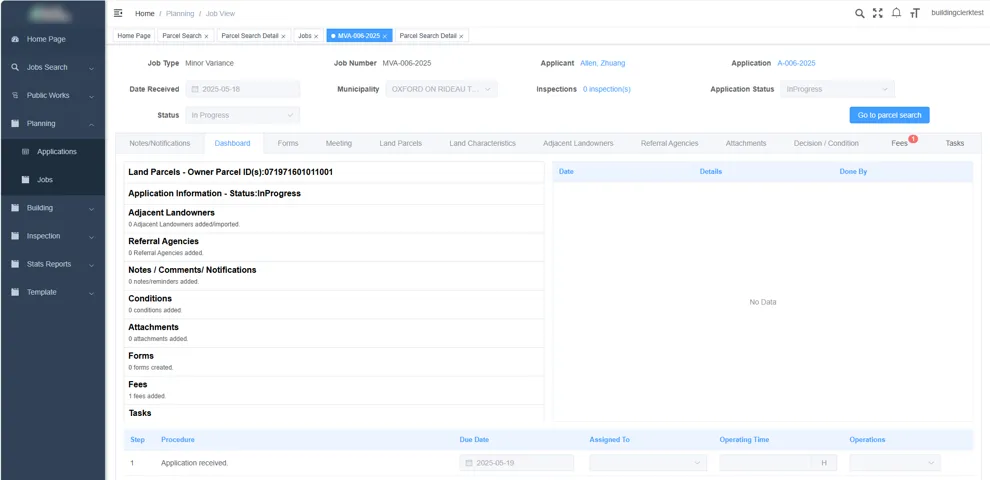The height and width of the screenshot is (480, 990).
Task: Open the Application Status dropdown
Action: (837, 90)
